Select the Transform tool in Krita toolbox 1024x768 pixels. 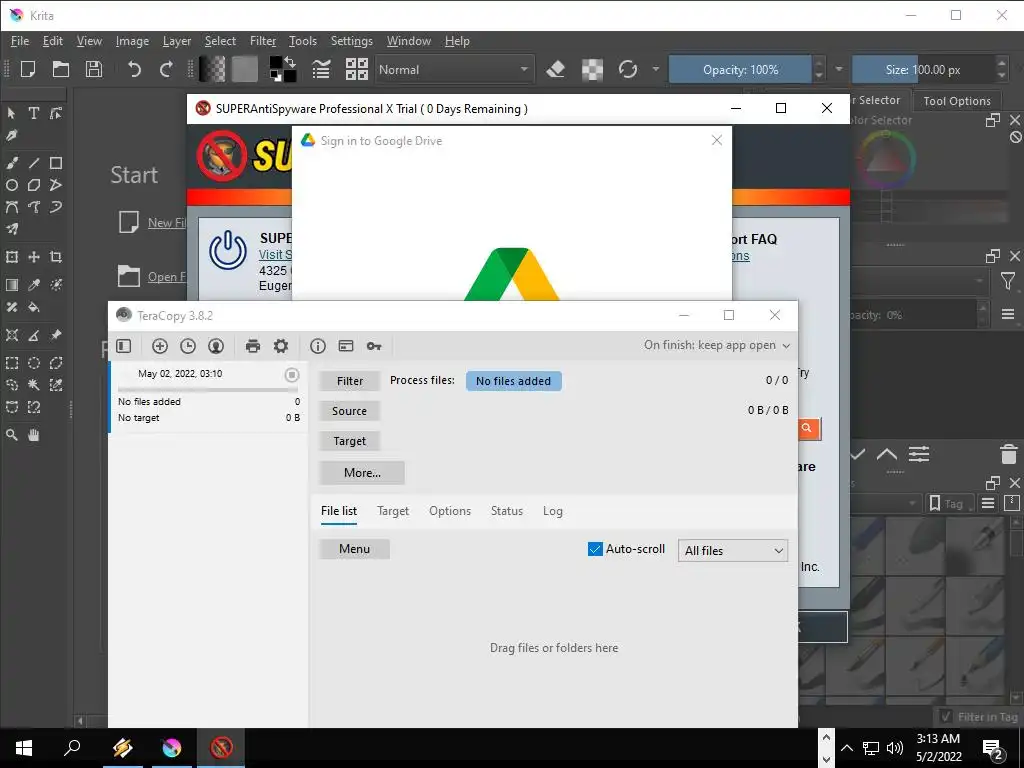pyautogui.click(x=12, y=257)
